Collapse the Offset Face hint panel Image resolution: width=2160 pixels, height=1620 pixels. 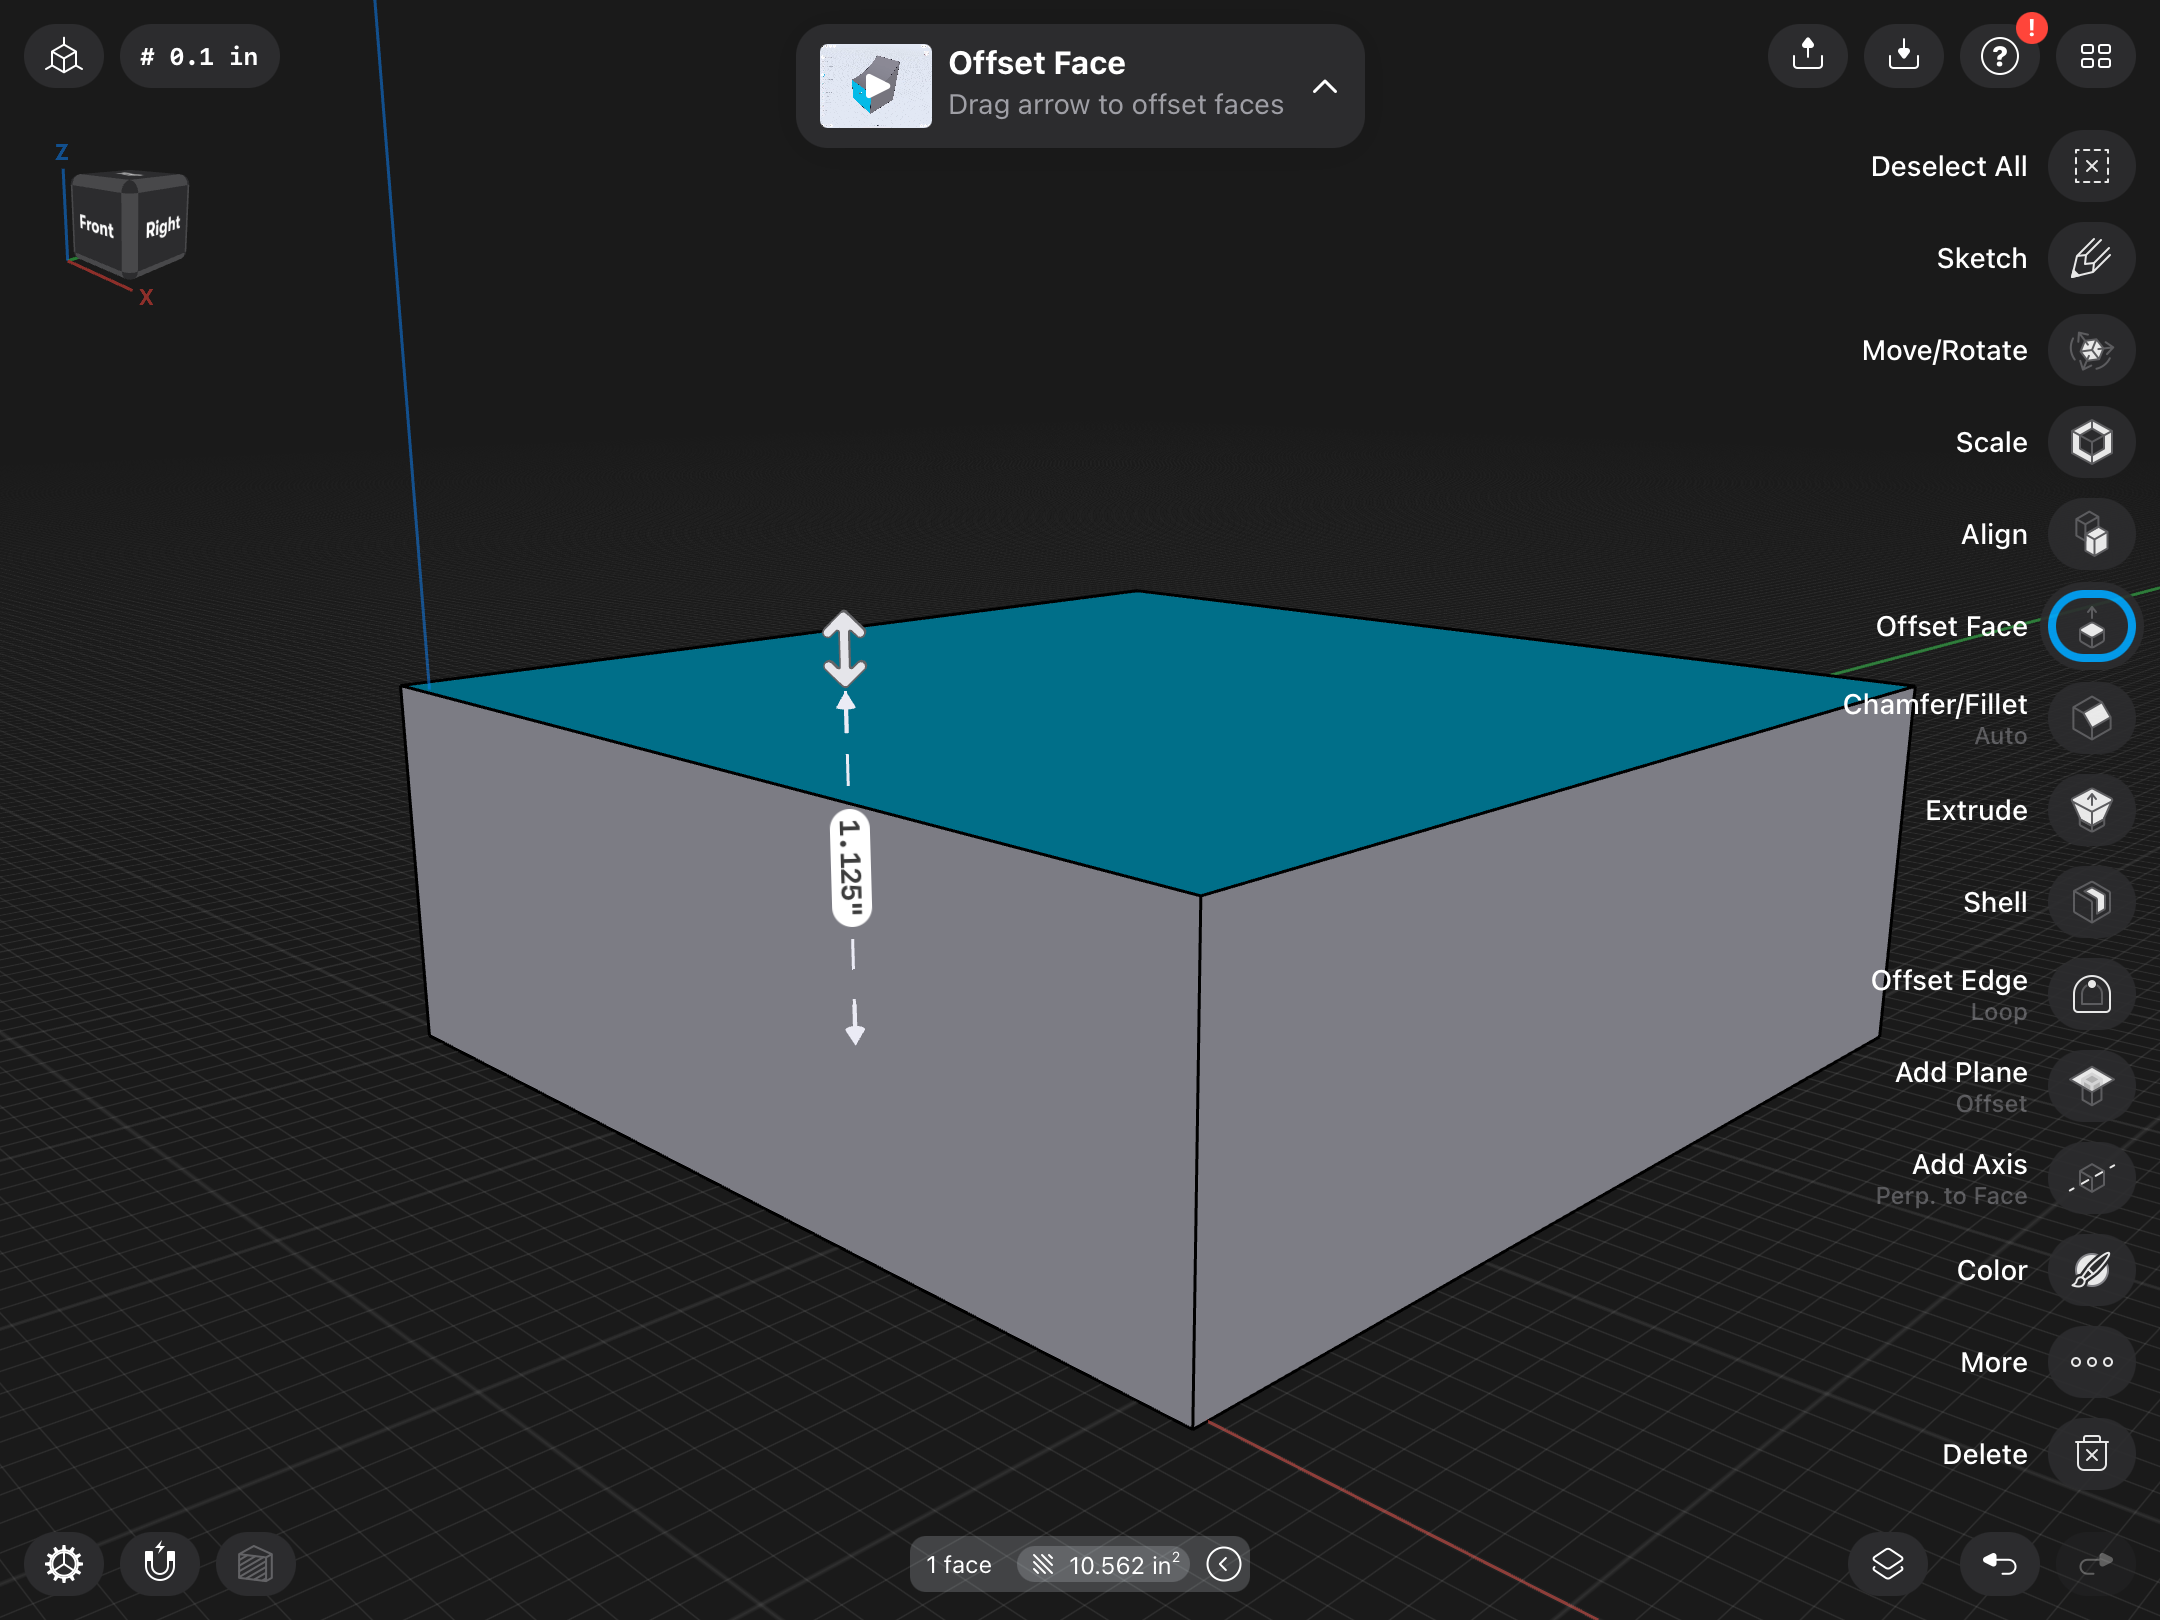coord(1324,86)
